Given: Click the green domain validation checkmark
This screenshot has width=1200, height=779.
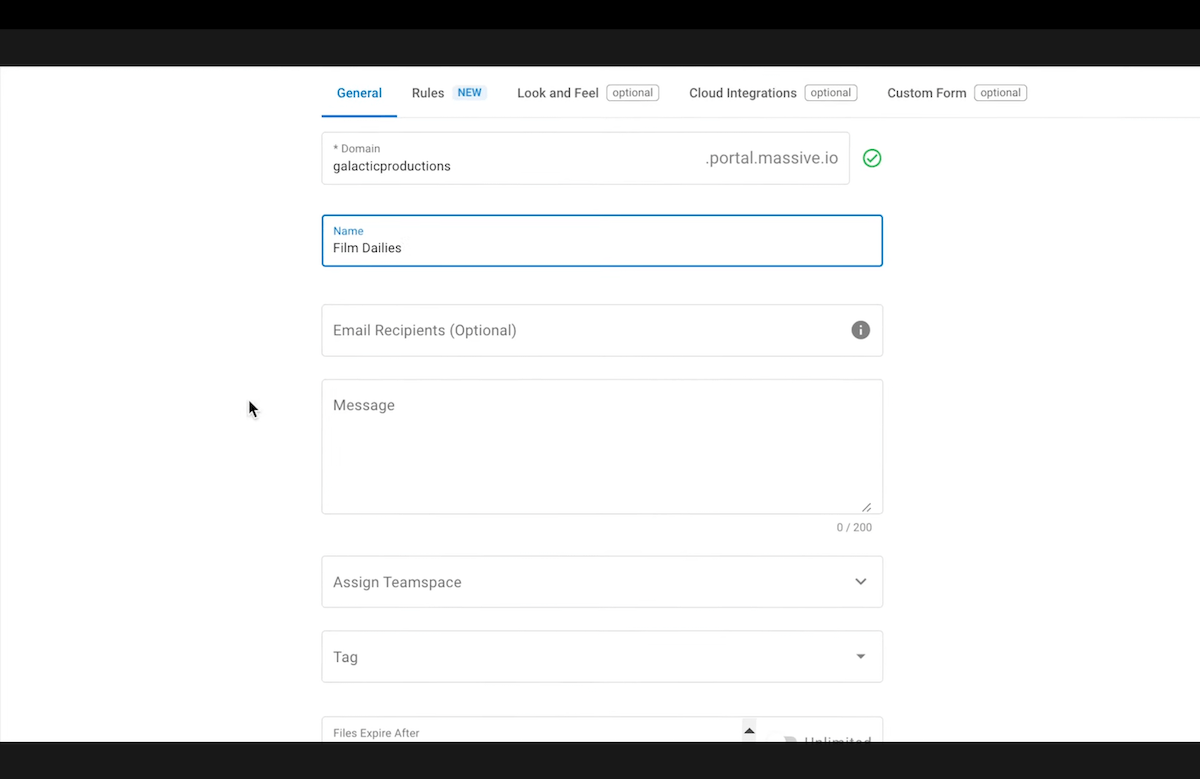Looking at the screenshot, I should (x=872, y=158).
